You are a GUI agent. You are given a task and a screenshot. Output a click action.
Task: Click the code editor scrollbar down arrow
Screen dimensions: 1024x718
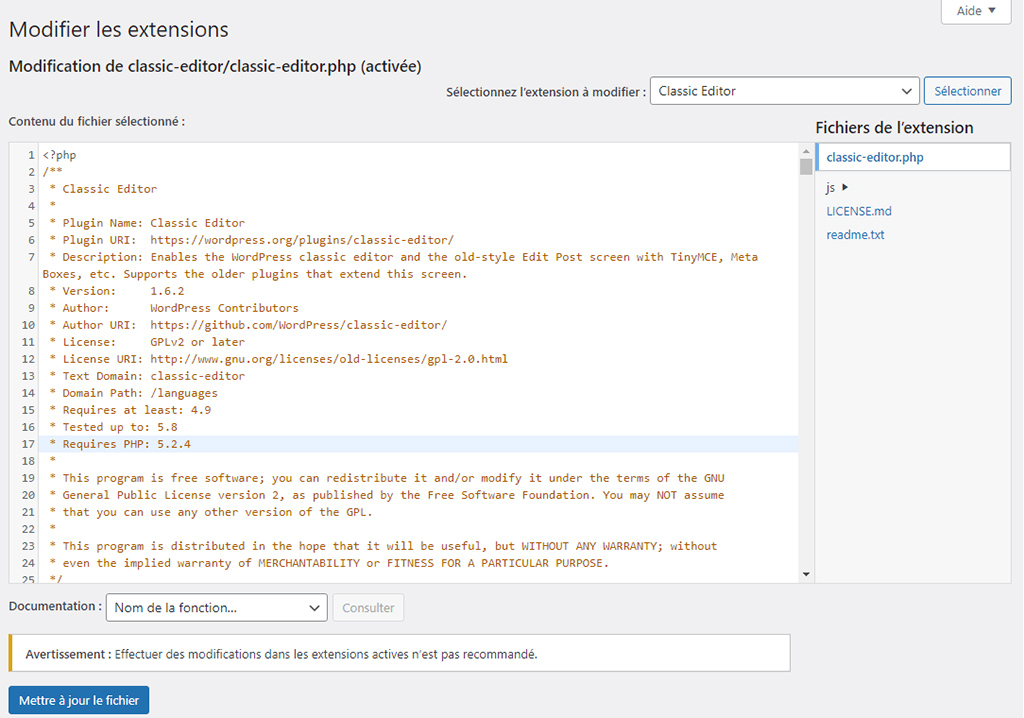pyautogui.click(x=806, y=575)
